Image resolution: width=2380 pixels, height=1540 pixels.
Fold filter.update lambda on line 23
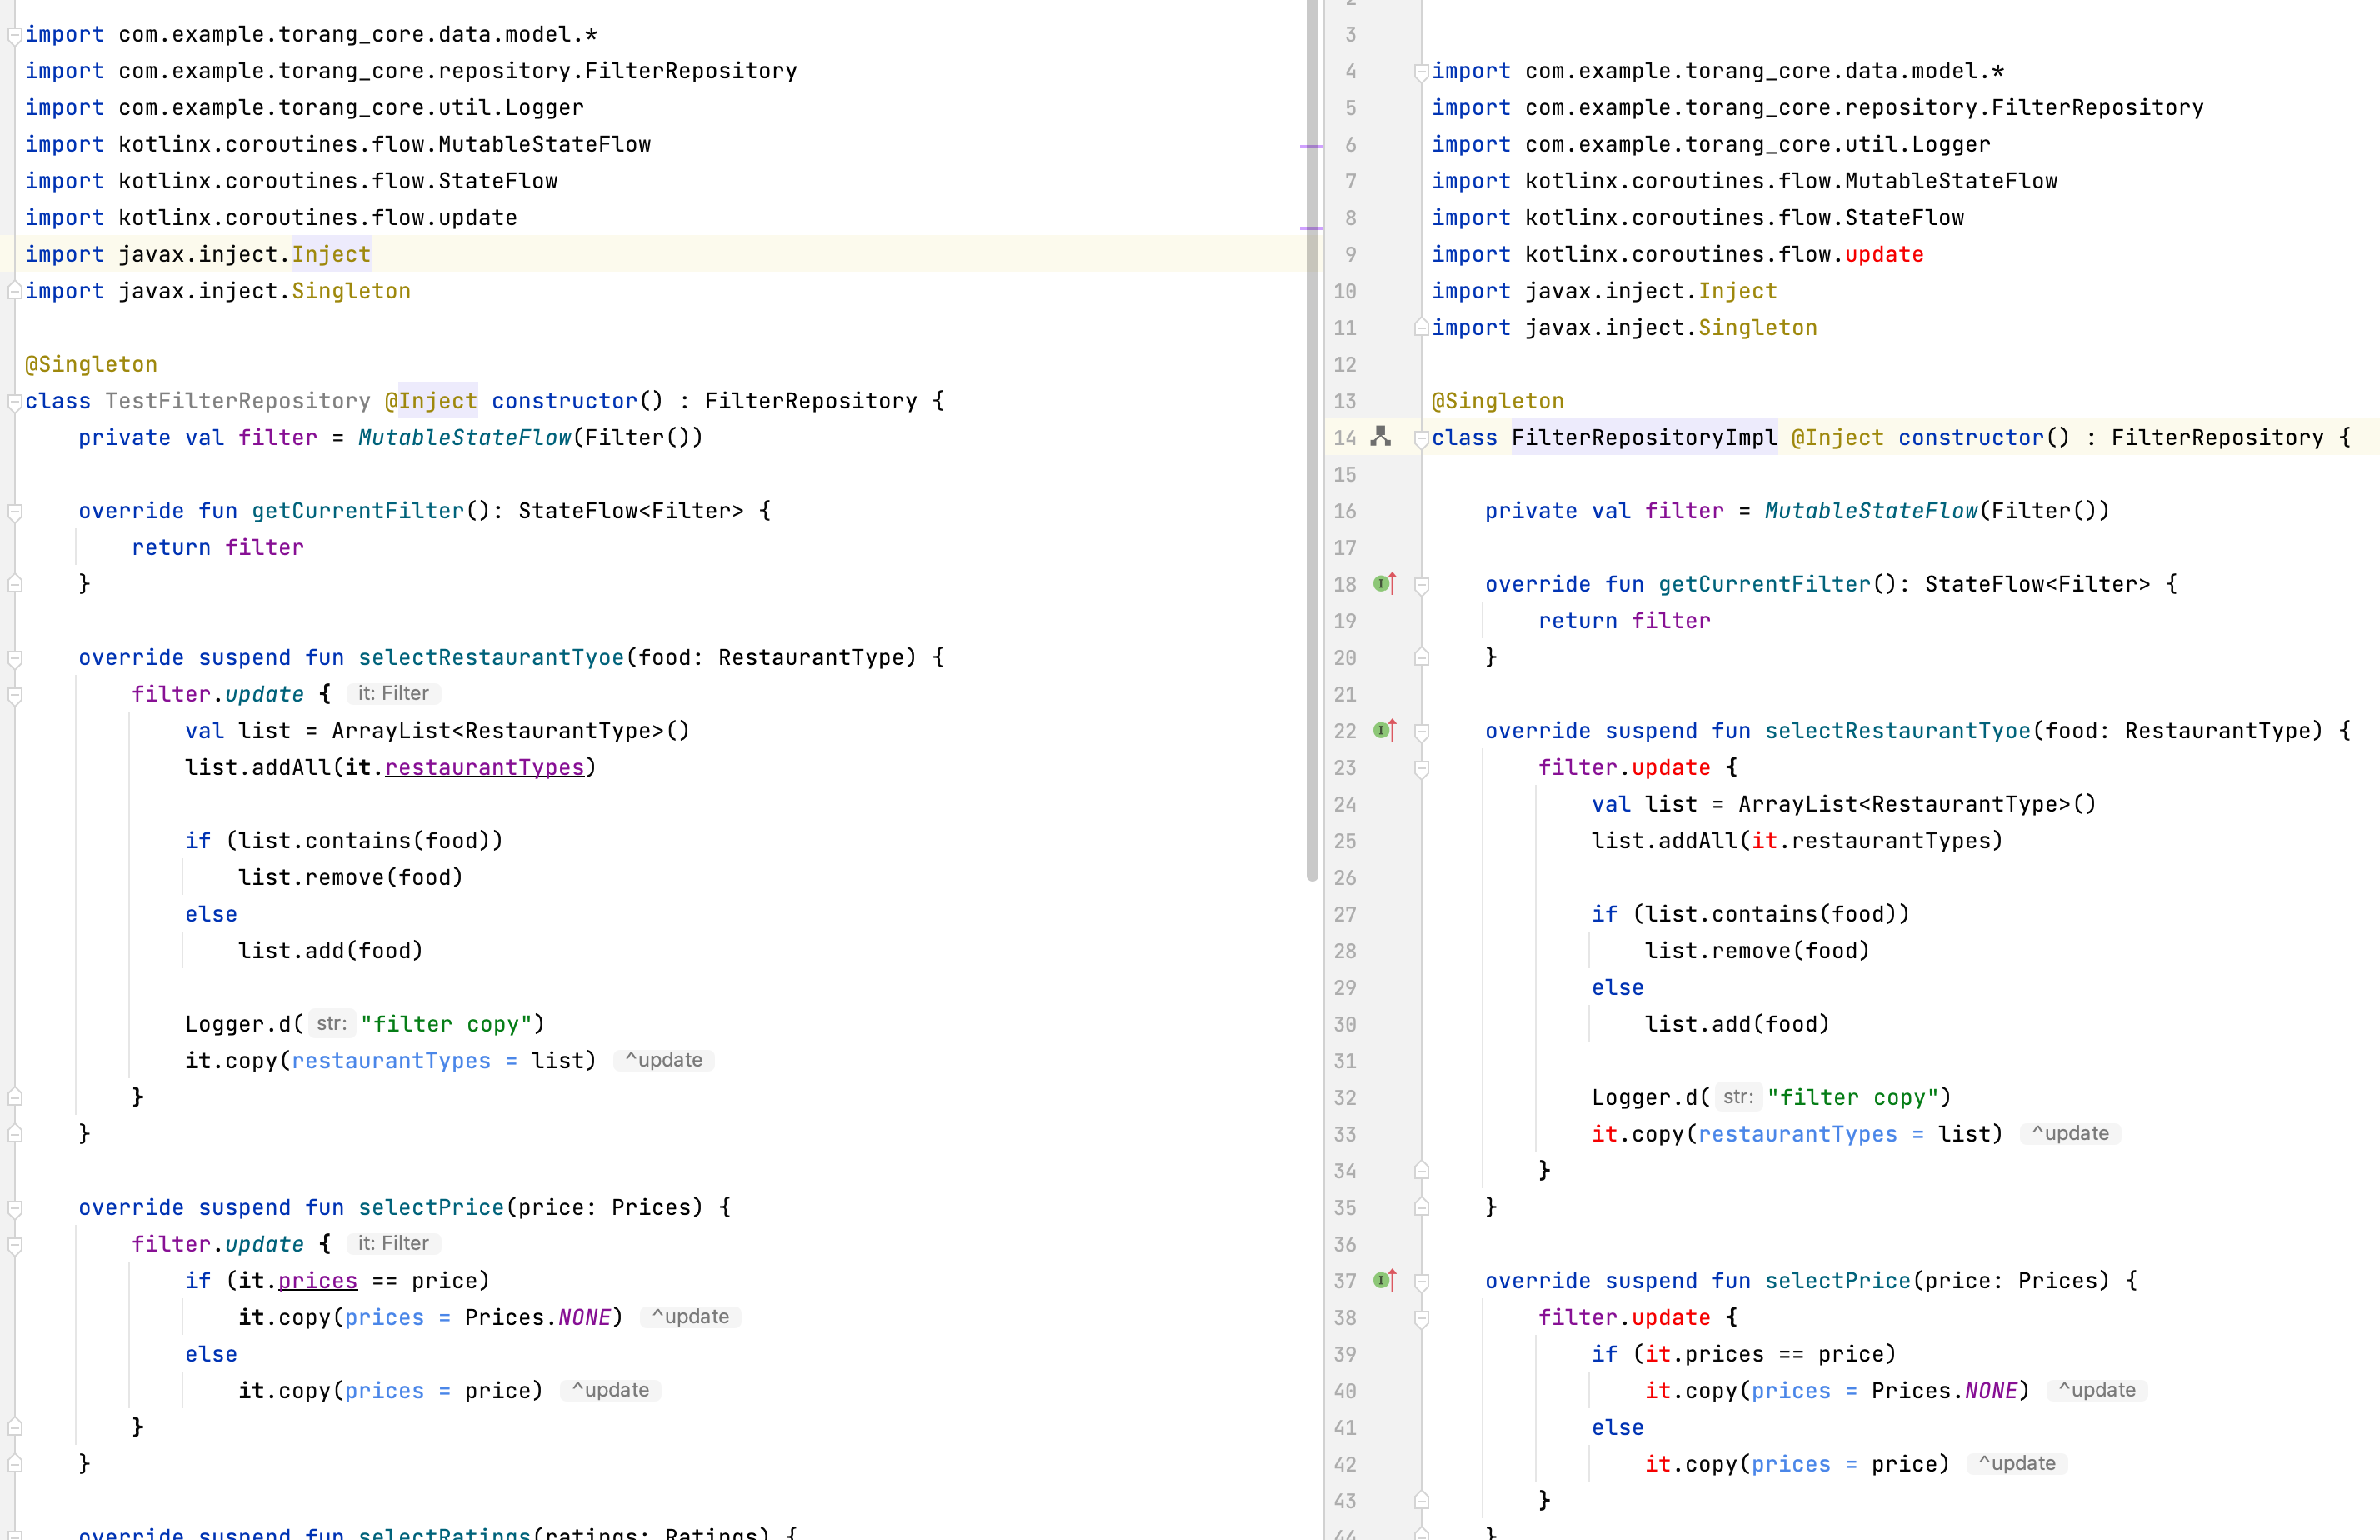tap(1421, 769)
